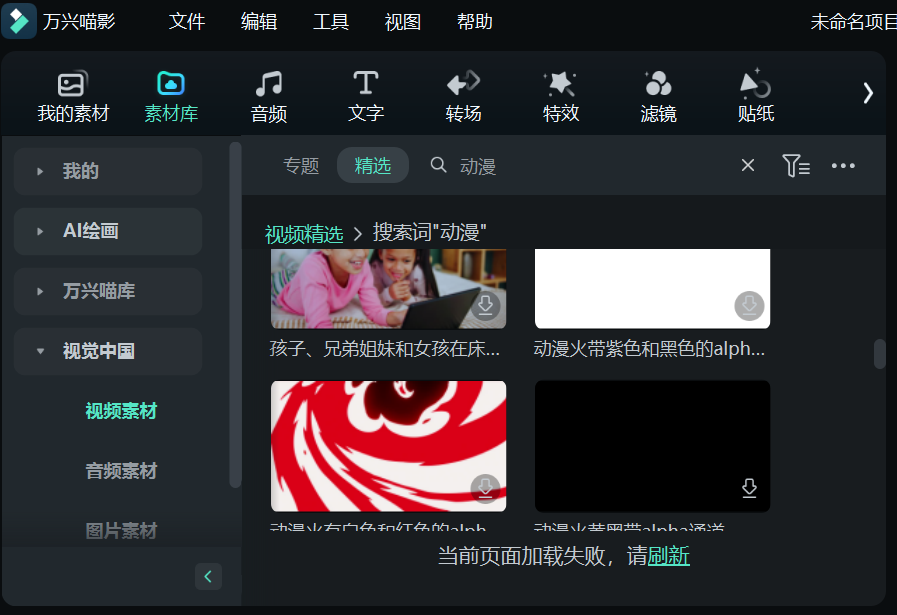Screen dimensions: 897x615
Task: Clear the search with the X button
Action: click(747, 165)
